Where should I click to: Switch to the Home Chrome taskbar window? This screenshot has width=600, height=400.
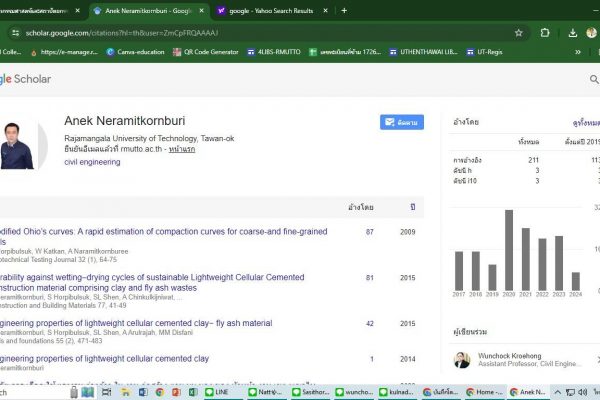pos(484,392)
